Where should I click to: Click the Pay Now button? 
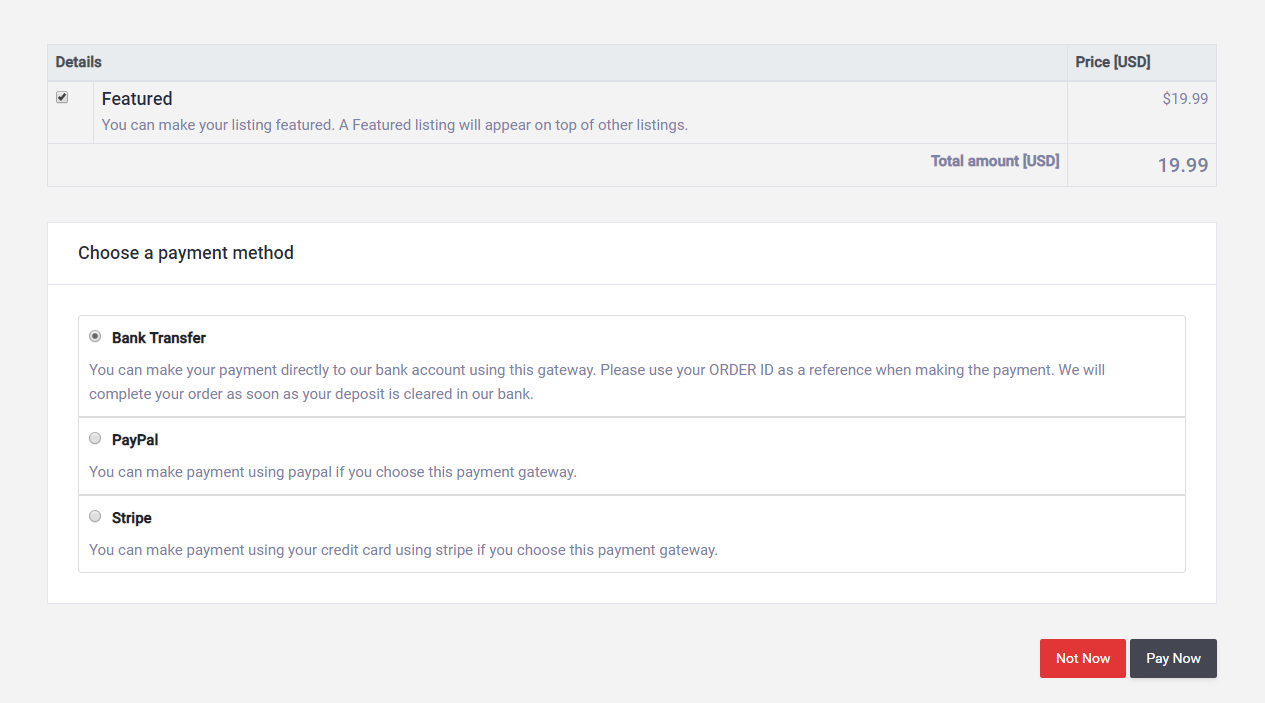[x=1173, y=658]
